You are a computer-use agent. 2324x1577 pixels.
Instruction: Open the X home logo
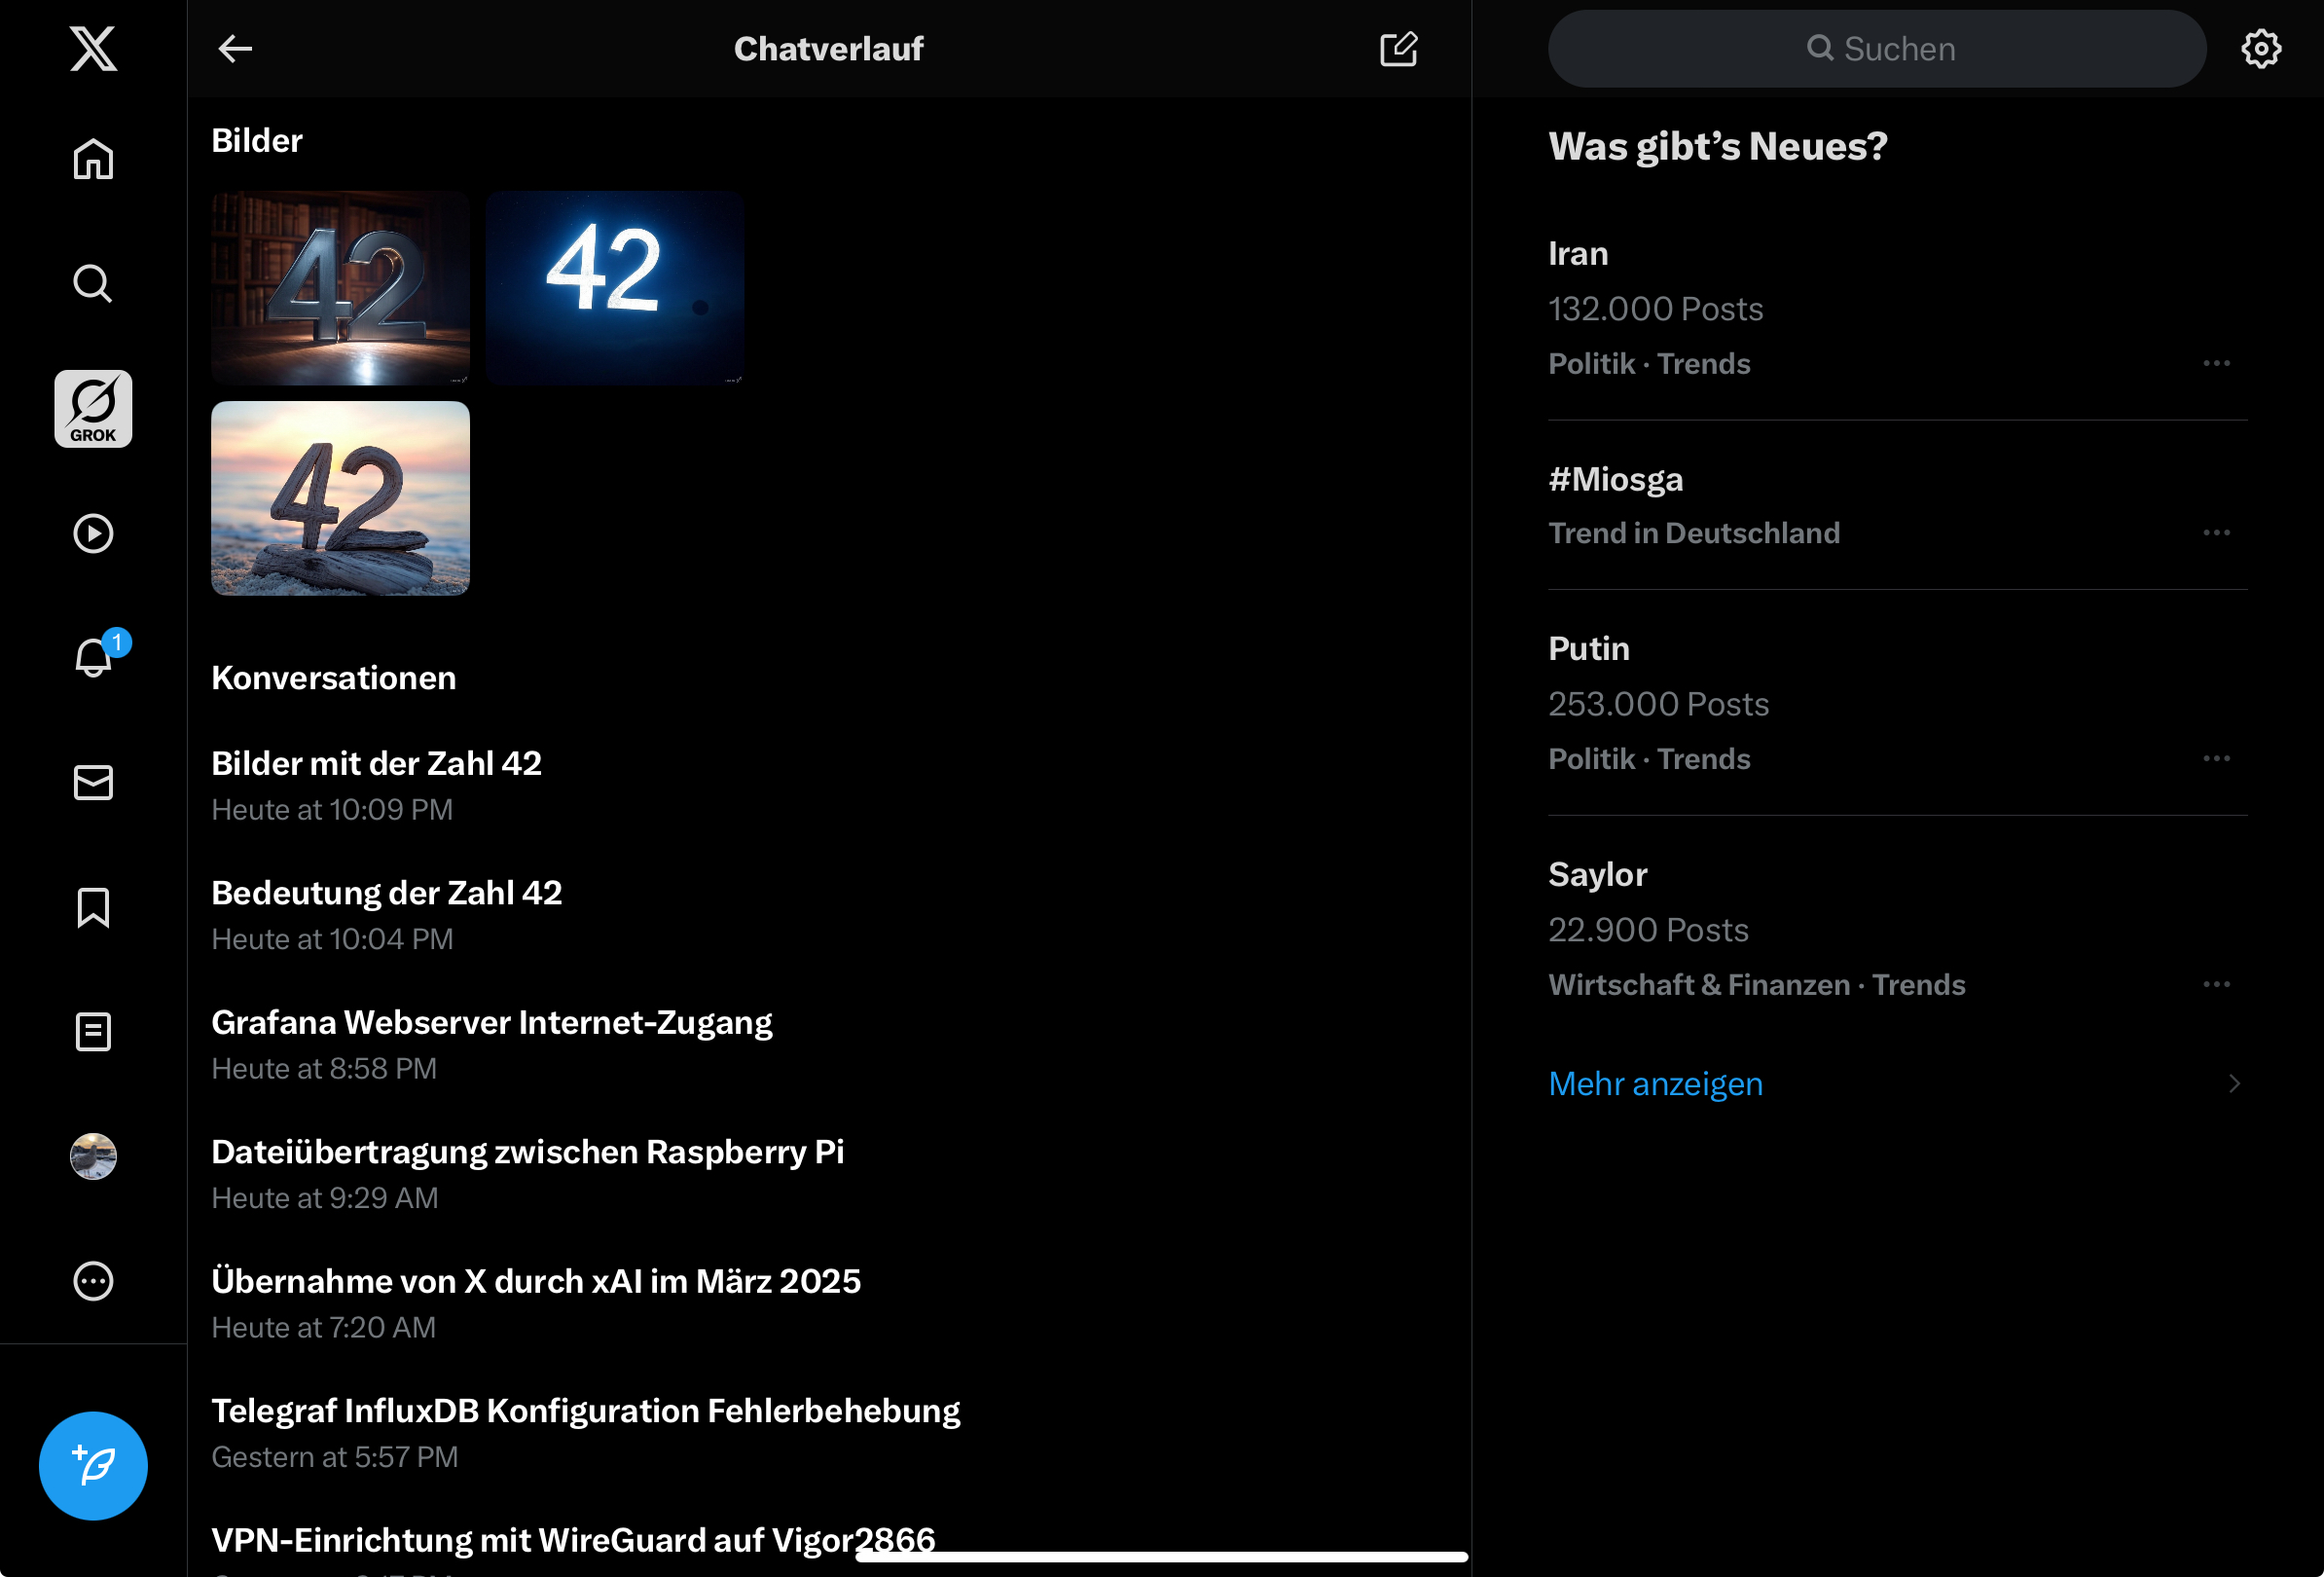click(x=93, y=48)
